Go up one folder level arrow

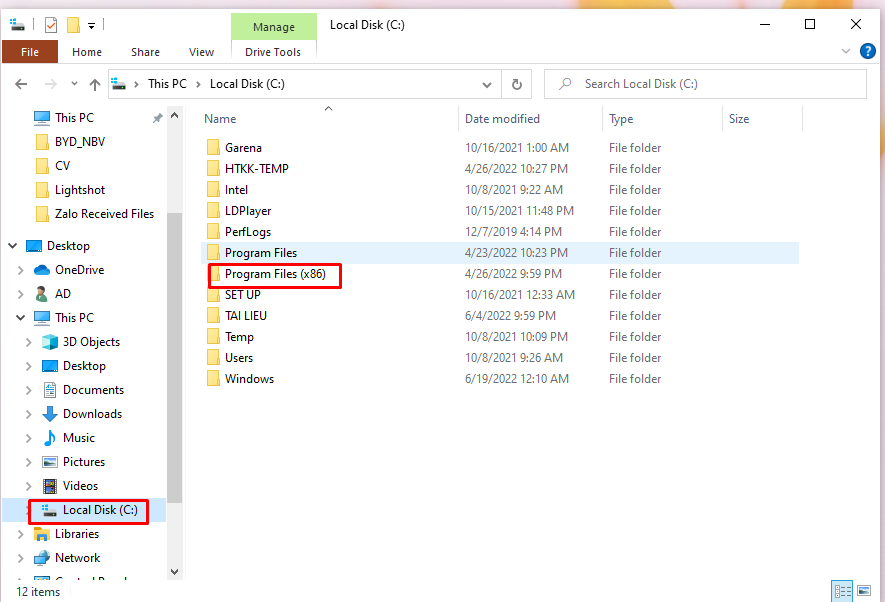(x=95, y=84)
